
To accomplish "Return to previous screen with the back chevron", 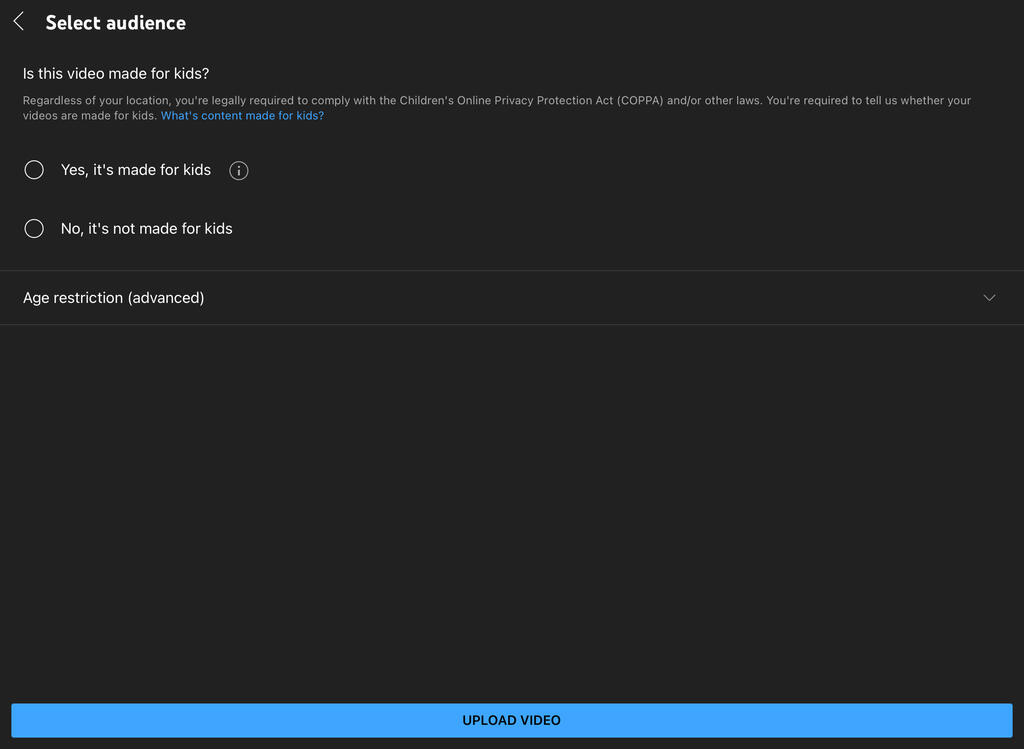I will pos(19,22).
